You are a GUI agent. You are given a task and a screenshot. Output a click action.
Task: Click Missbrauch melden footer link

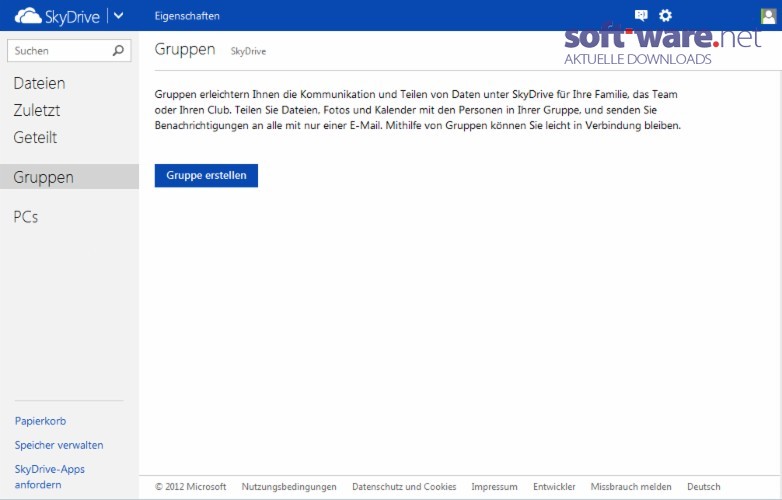631,487
